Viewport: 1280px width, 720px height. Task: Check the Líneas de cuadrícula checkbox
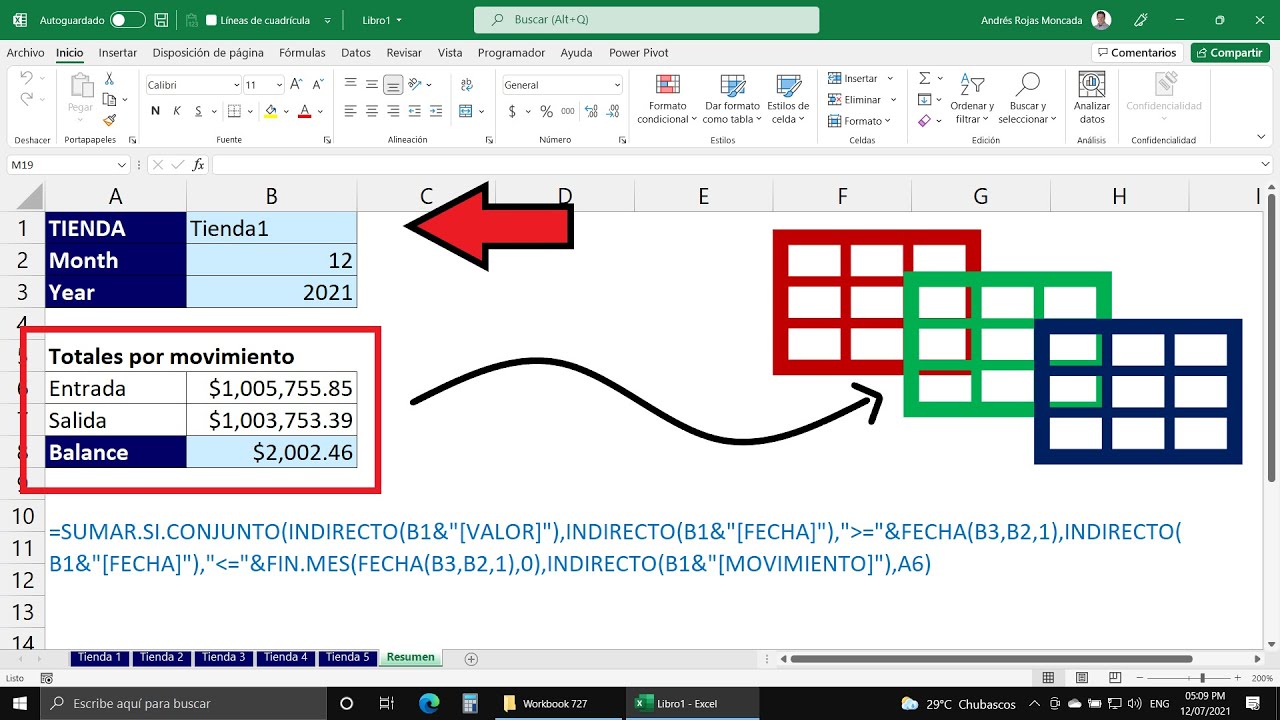click(x=211, y=20)
